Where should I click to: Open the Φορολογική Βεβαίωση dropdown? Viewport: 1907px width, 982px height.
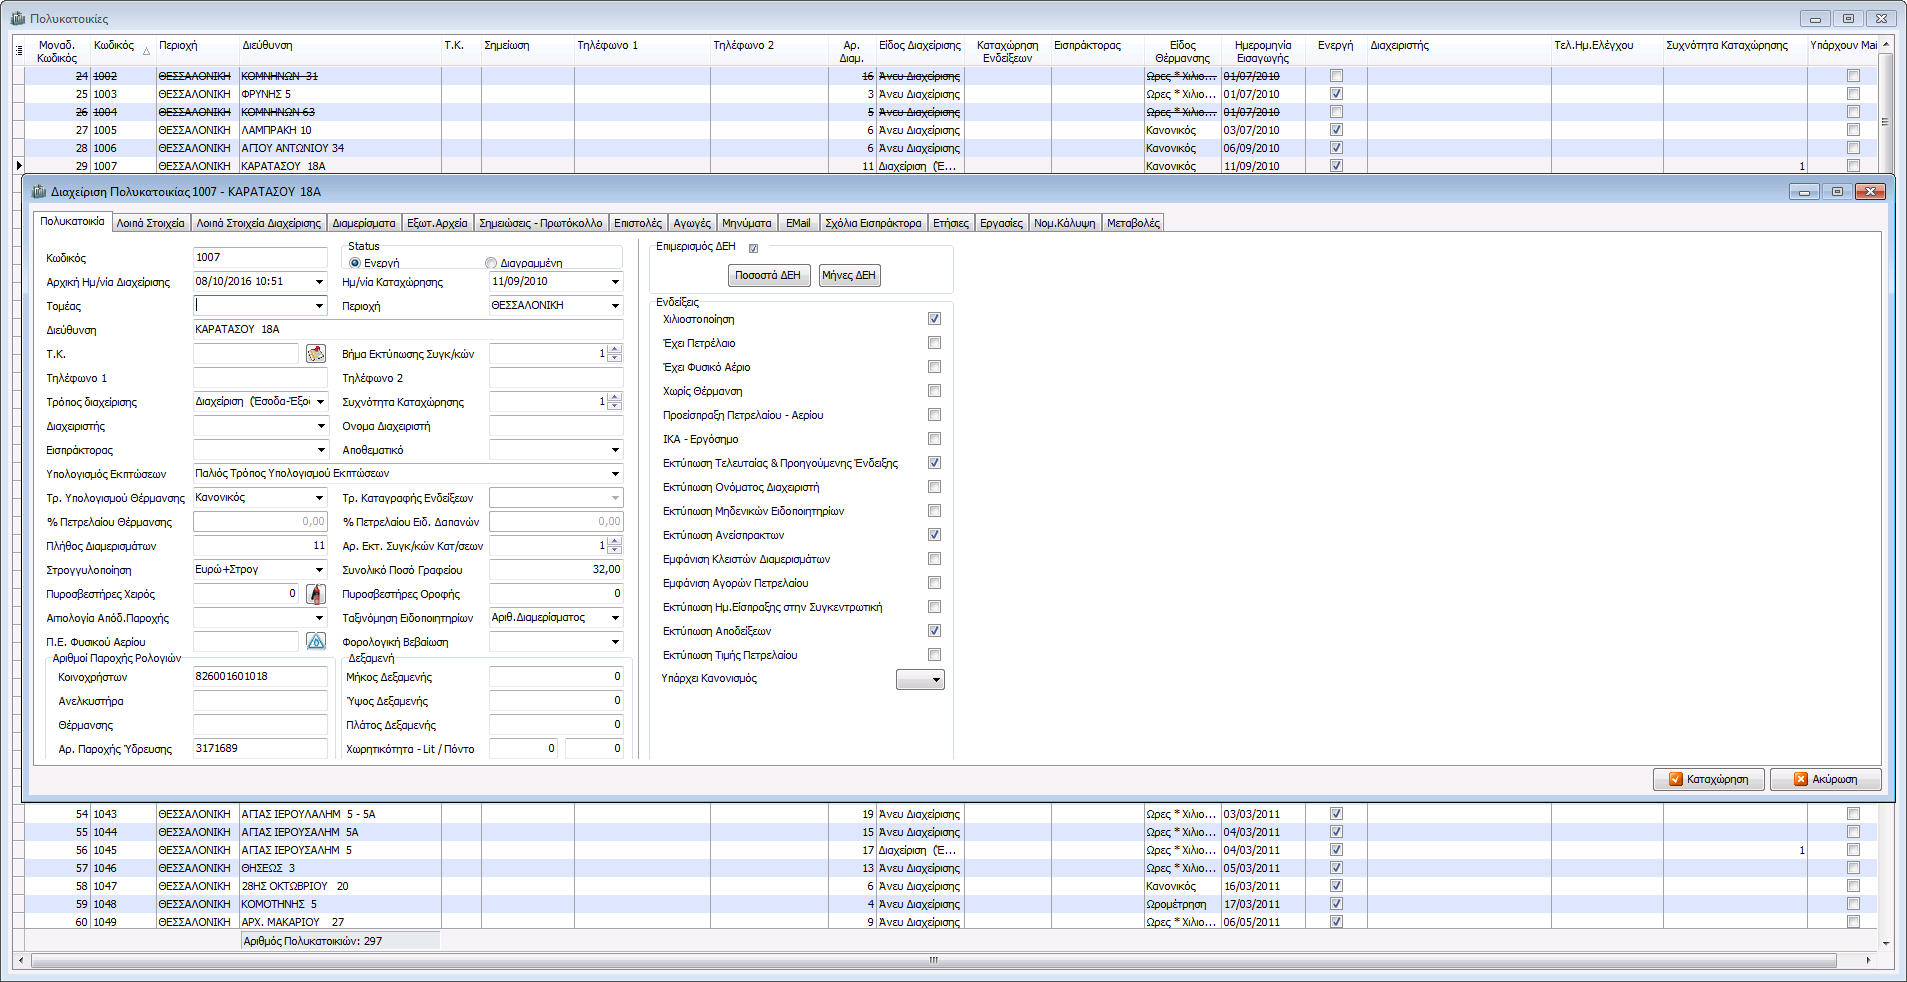tap(615, 642)
